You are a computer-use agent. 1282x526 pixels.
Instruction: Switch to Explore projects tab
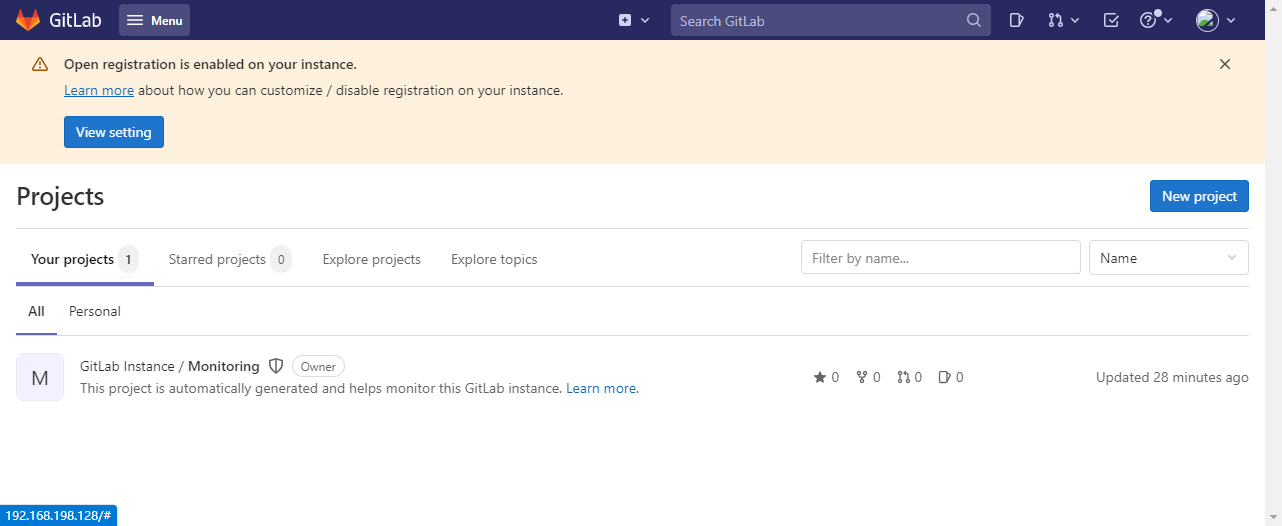pos(372,259)
